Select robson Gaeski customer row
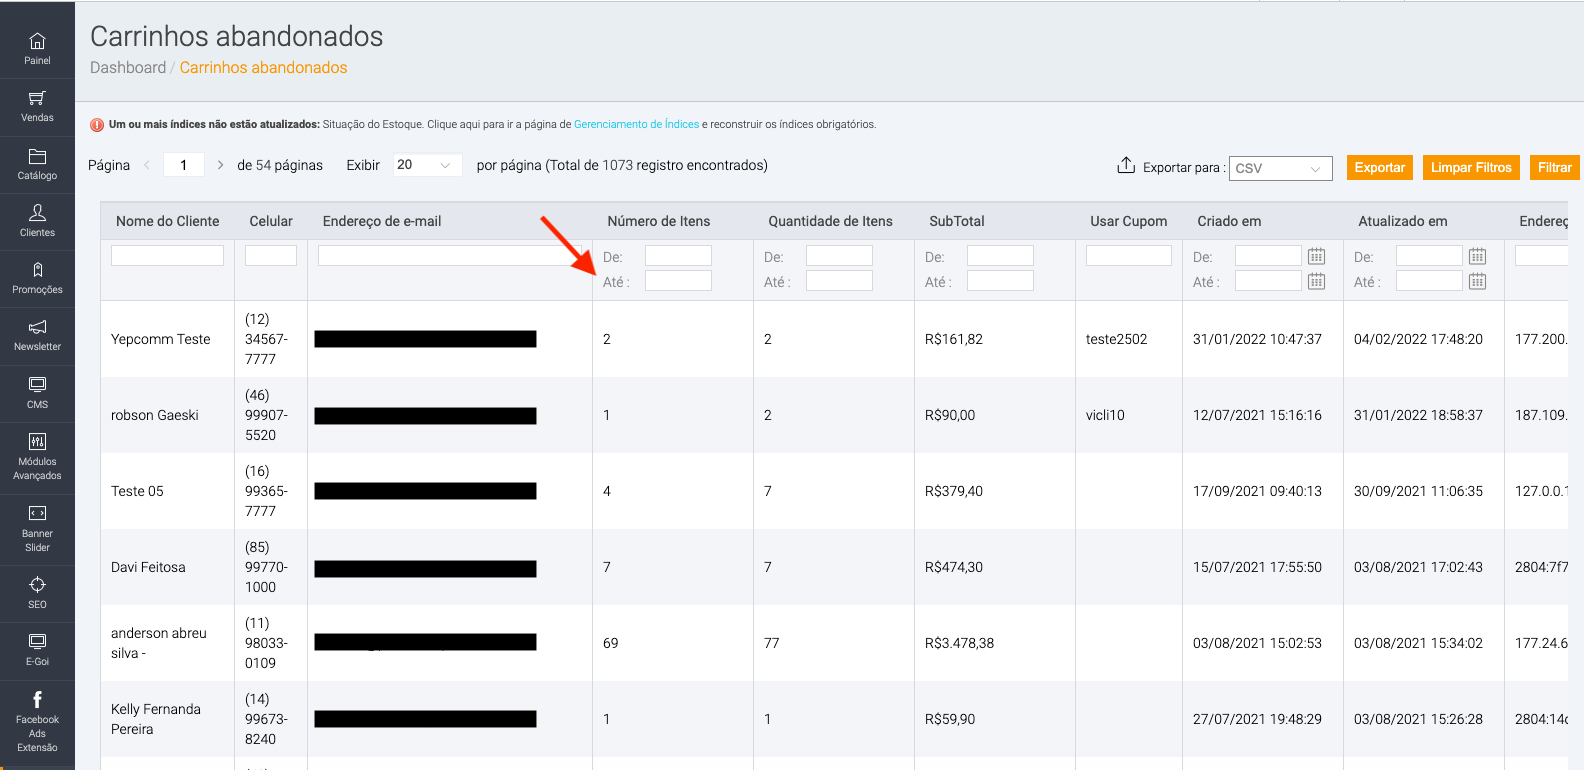 [834, 415]
